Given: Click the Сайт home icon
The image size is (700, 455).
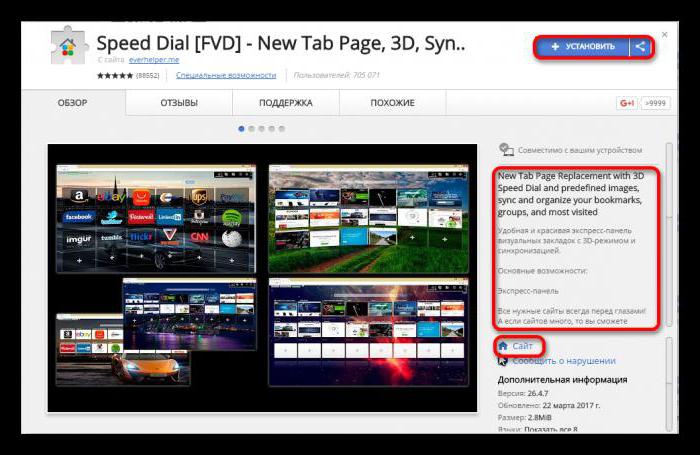Looking at the screenshot, I should tap(503, 346).
